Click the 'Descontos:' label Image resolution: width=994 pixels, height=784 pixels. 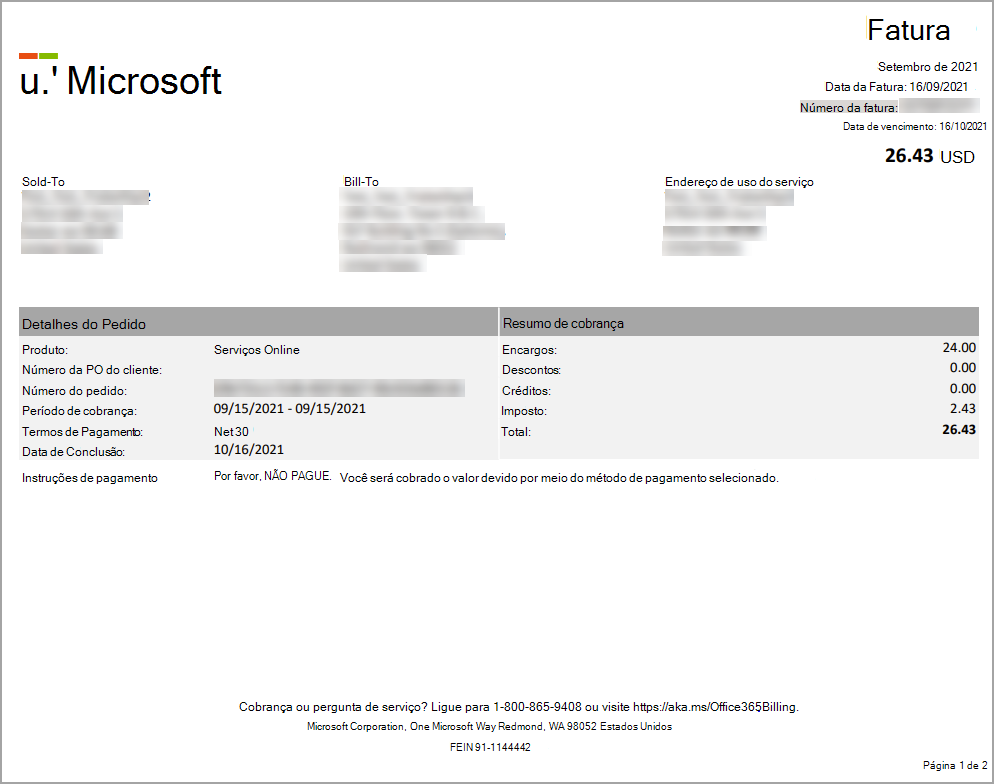coord(531,370)
